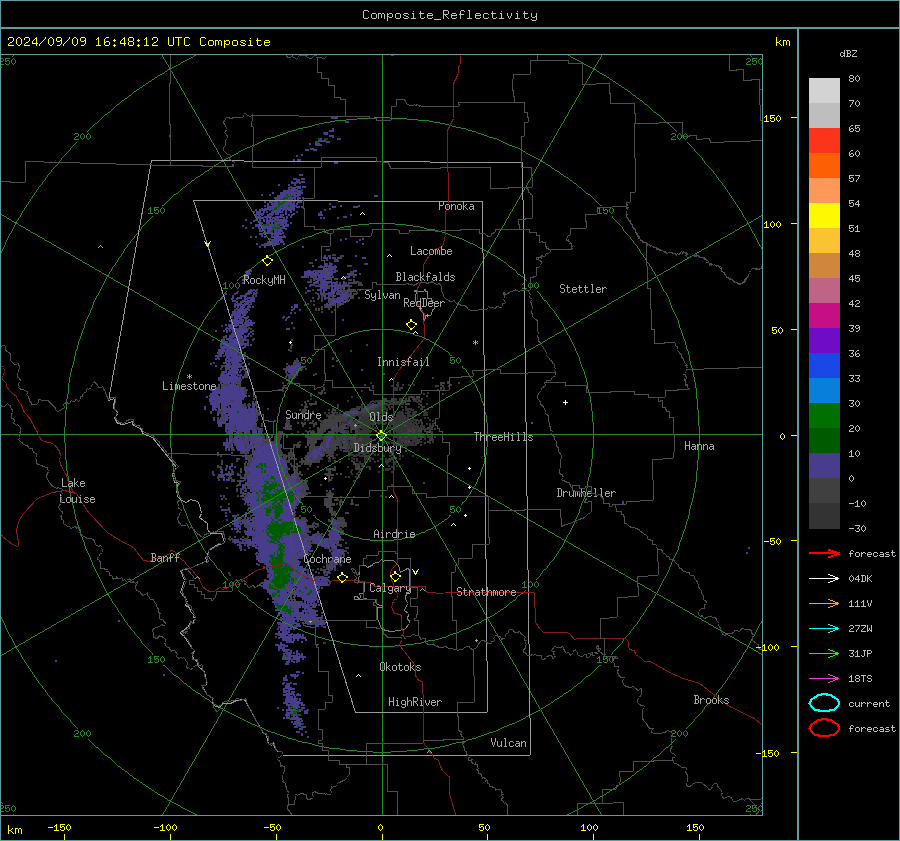The height and width of the screenshot is (841, 900).
Task: Click the red forecast arrow in legend
Action: tap(824, 553)
